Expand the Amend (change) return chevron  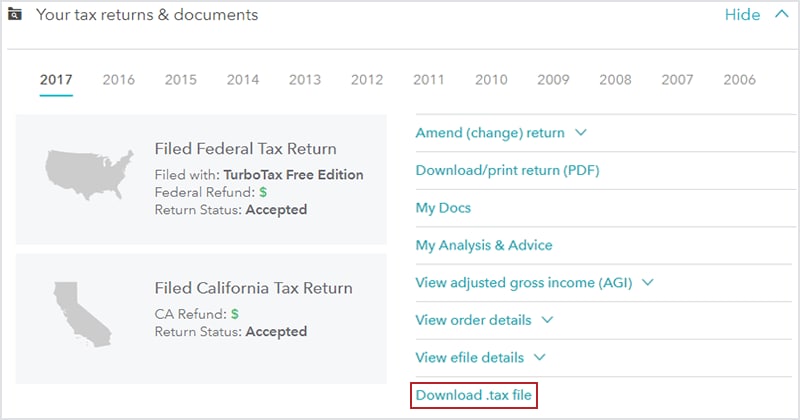[x=581, y=133]
